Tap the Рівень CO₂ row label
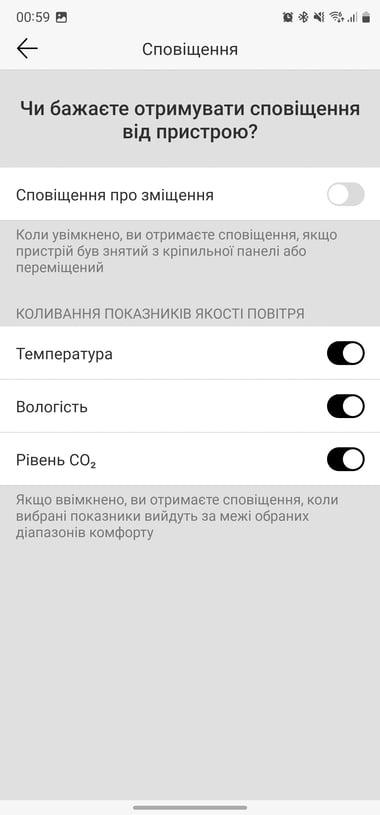The image size is (380, 815). click(56, 460)
